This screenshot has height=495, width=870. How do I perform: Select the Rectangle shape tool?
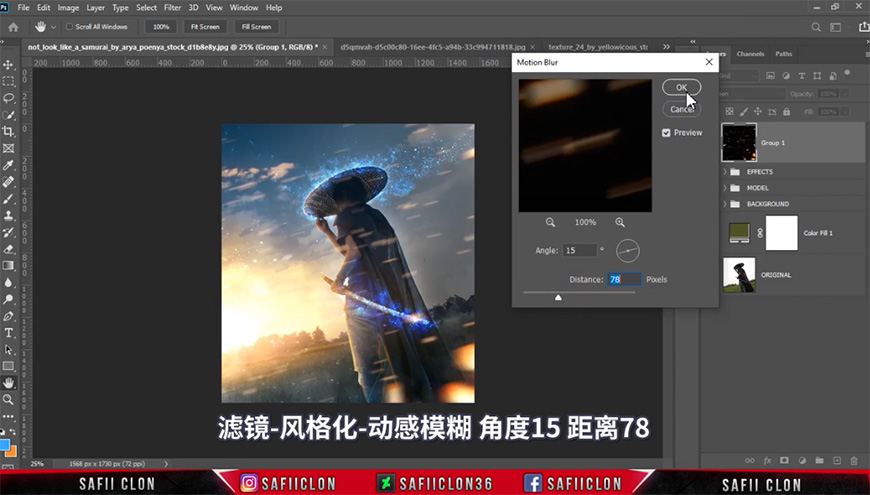[8, 366]
